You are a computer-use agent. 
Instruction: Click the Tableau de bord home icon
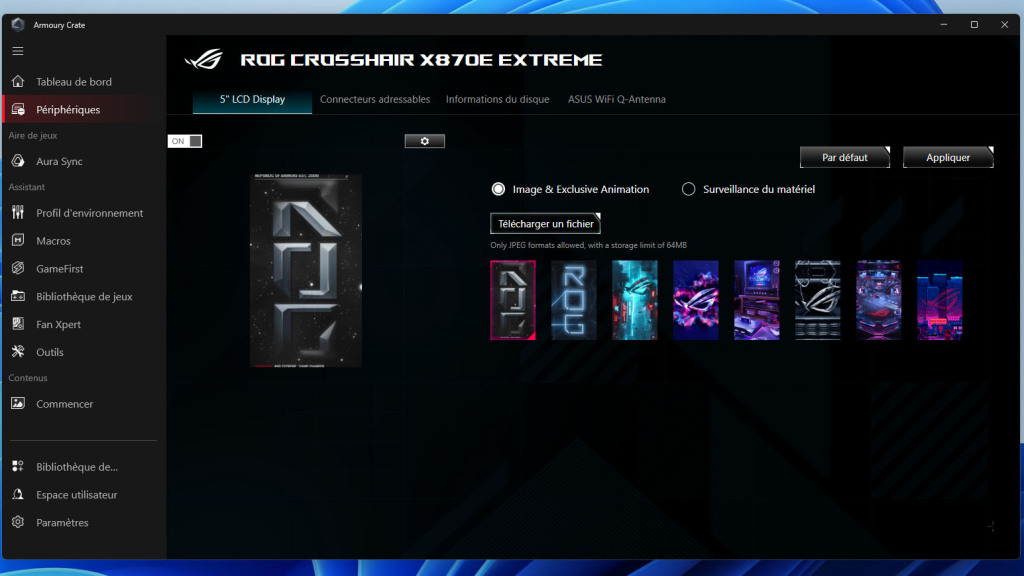(18, 82)
